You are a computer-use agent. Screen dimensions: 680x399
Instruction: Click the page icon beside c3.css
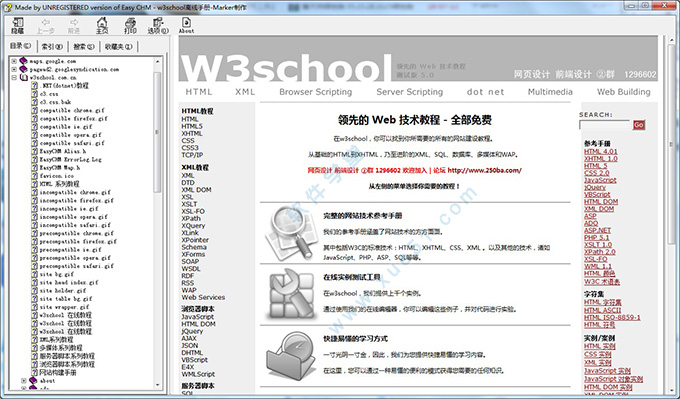tap(34, 94)
